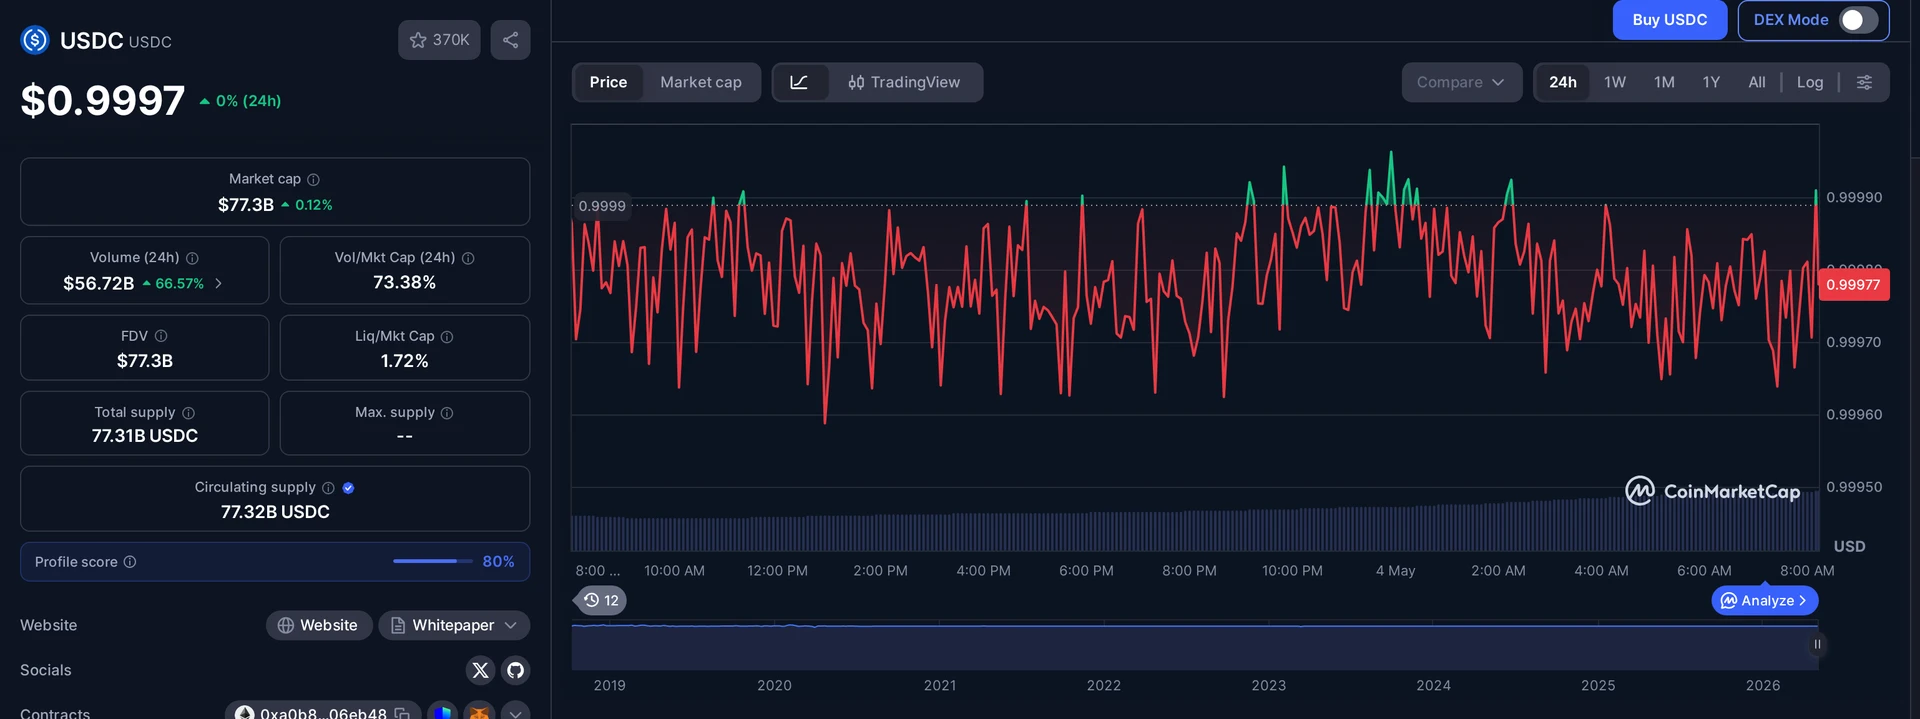The image size is (1920, 719).
Task: Select the 1W time range
Action: pos(1615,82)
